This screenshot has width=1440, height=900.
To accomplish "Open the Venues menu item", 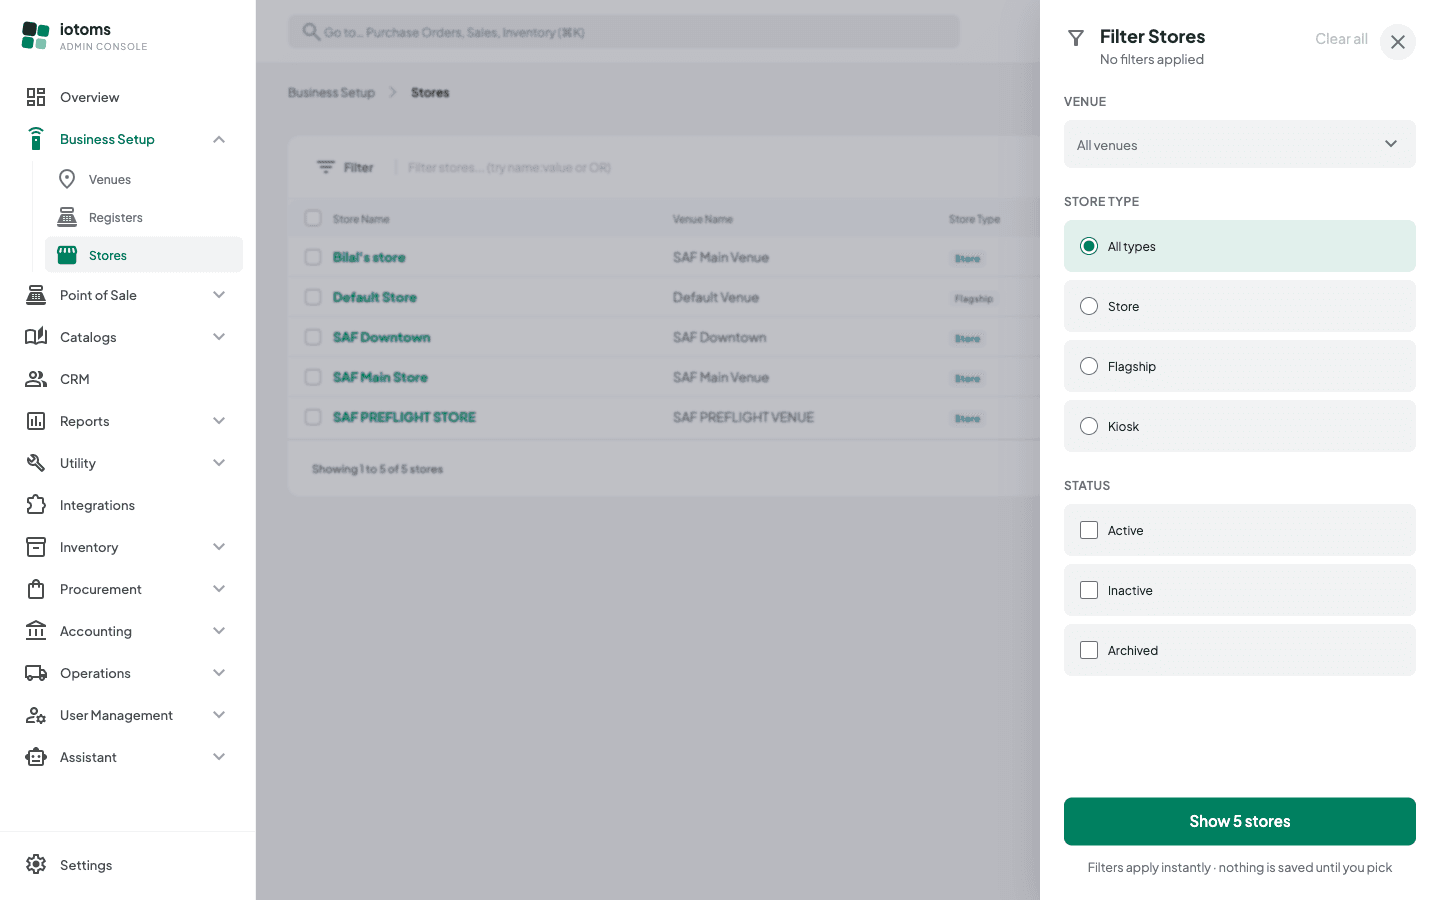I will [x=144, y=179].
